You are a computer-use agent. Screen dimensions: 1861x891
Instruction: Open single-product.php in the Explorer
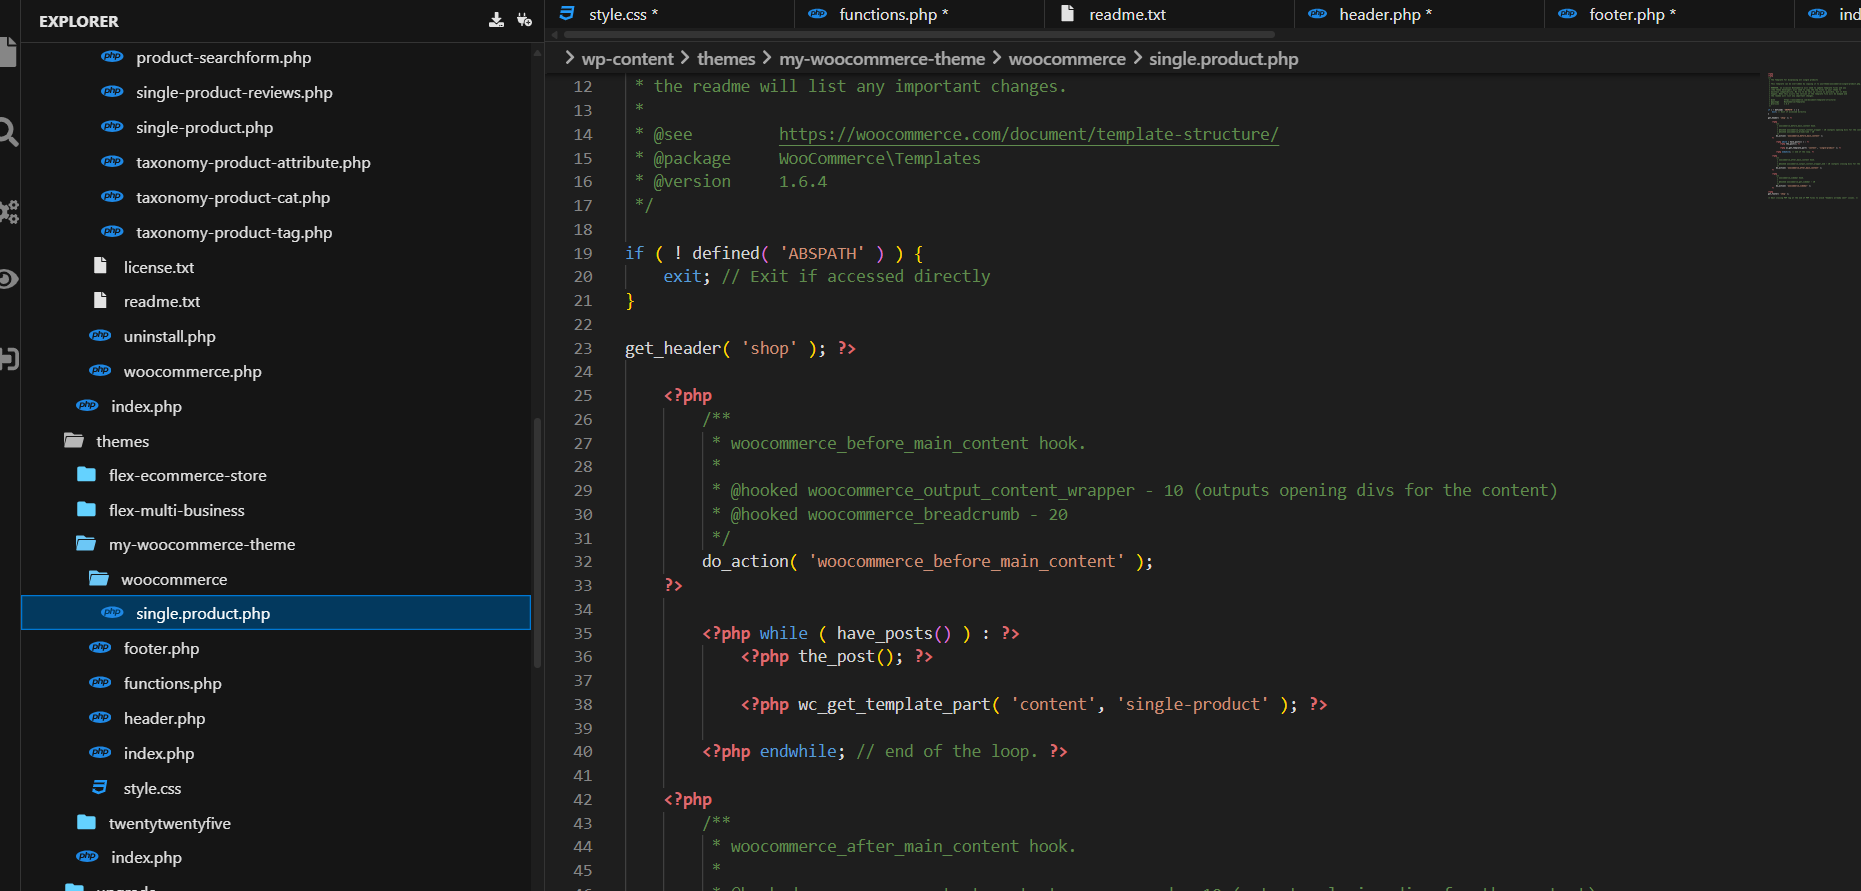204,127
